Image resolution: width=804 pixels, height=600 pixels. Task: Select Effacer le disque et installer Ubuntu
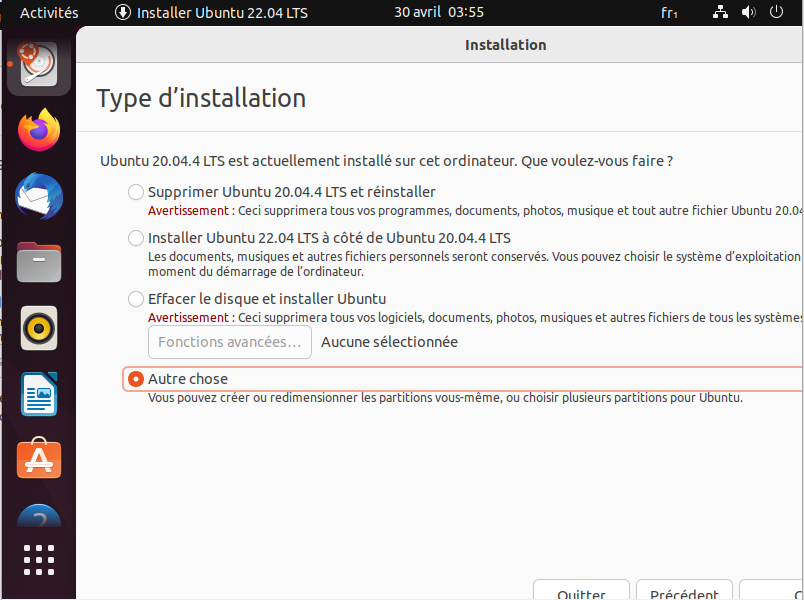[x=136, y=299]
